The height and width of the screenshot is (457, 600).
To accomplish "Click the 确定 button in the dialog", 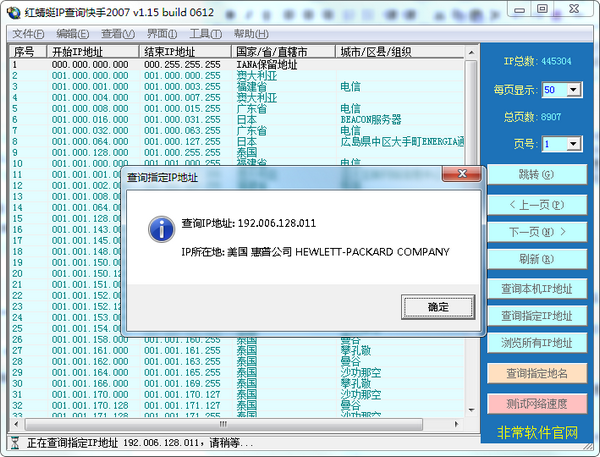I will click(x=437, y=306).
